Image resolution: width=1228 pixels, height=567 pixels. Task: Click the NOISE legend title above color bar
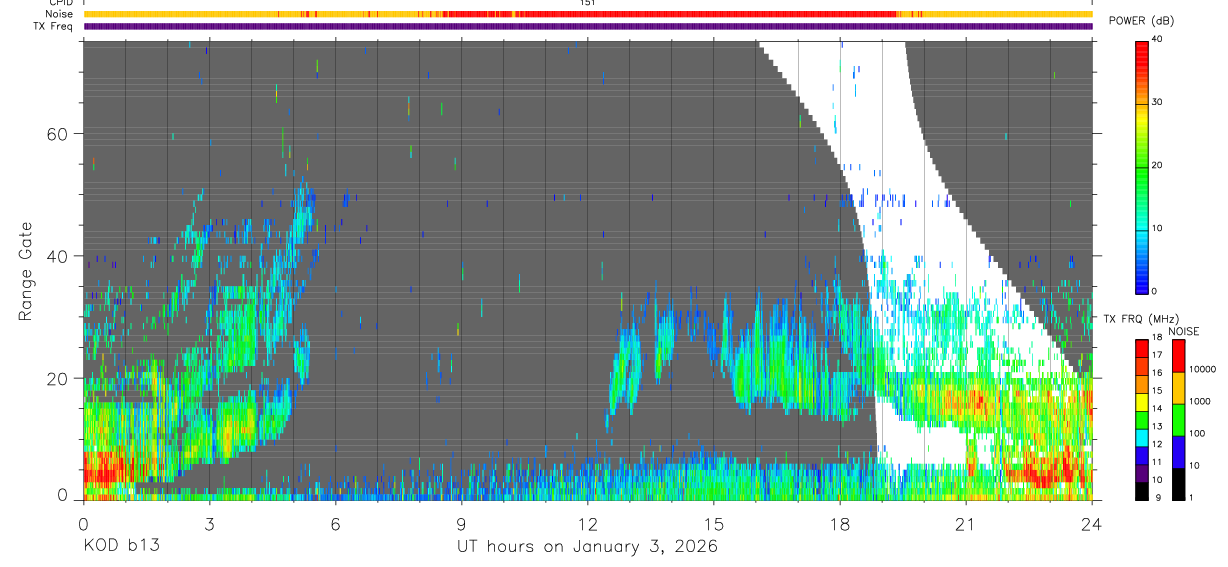(1185, 332)
